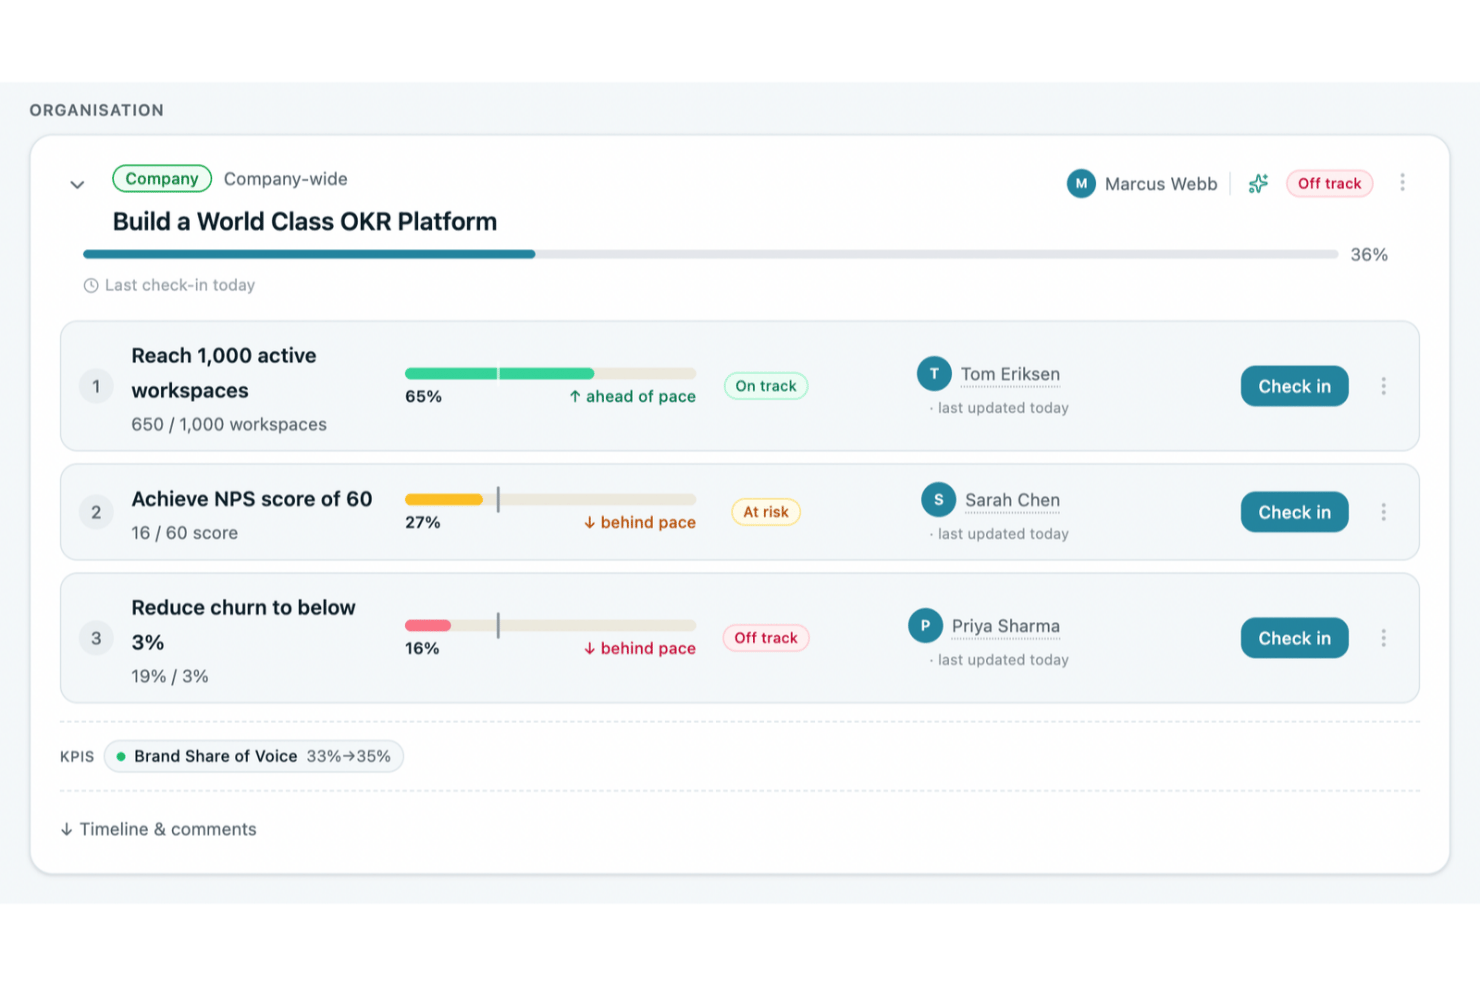This screenshot has height=987, width=1480.
Task: Expand Timeline & comments
Action: (x=158, y=830)
